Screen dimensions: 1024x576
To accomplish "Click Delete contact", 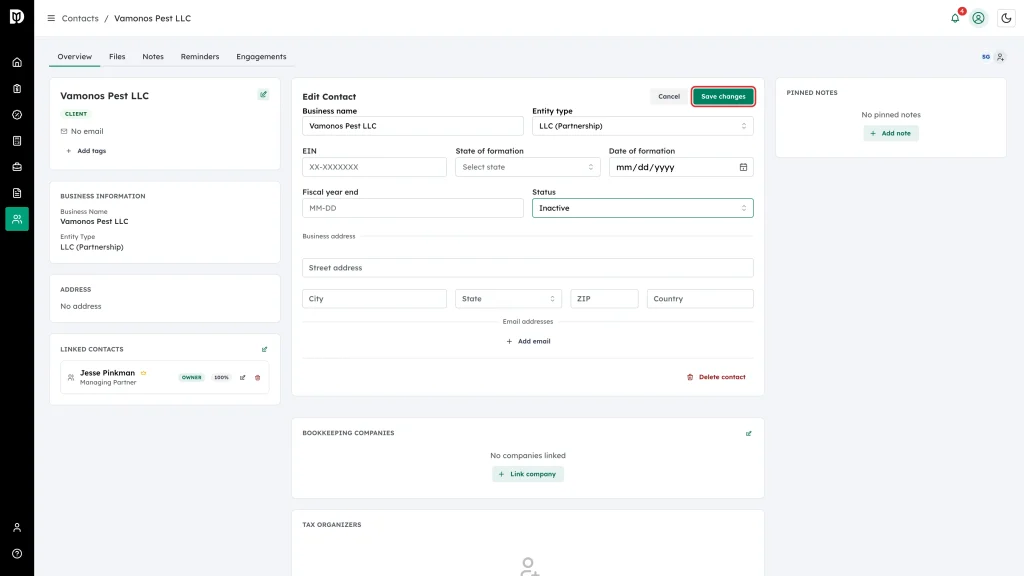I will pos(716,377).
